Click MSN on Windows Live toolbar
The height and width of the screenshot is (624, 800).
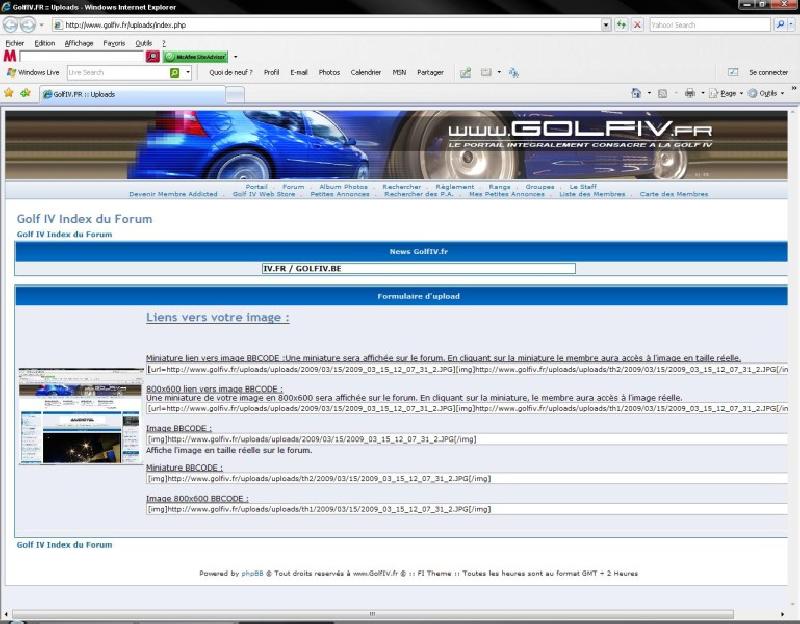[x=399, y=72]
